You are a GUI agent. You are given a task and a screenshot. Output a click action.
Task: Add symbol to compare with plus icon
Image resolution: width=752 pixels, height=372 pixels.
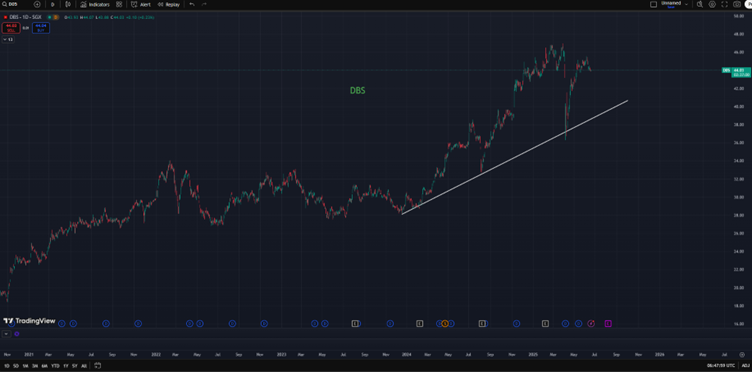37,4
